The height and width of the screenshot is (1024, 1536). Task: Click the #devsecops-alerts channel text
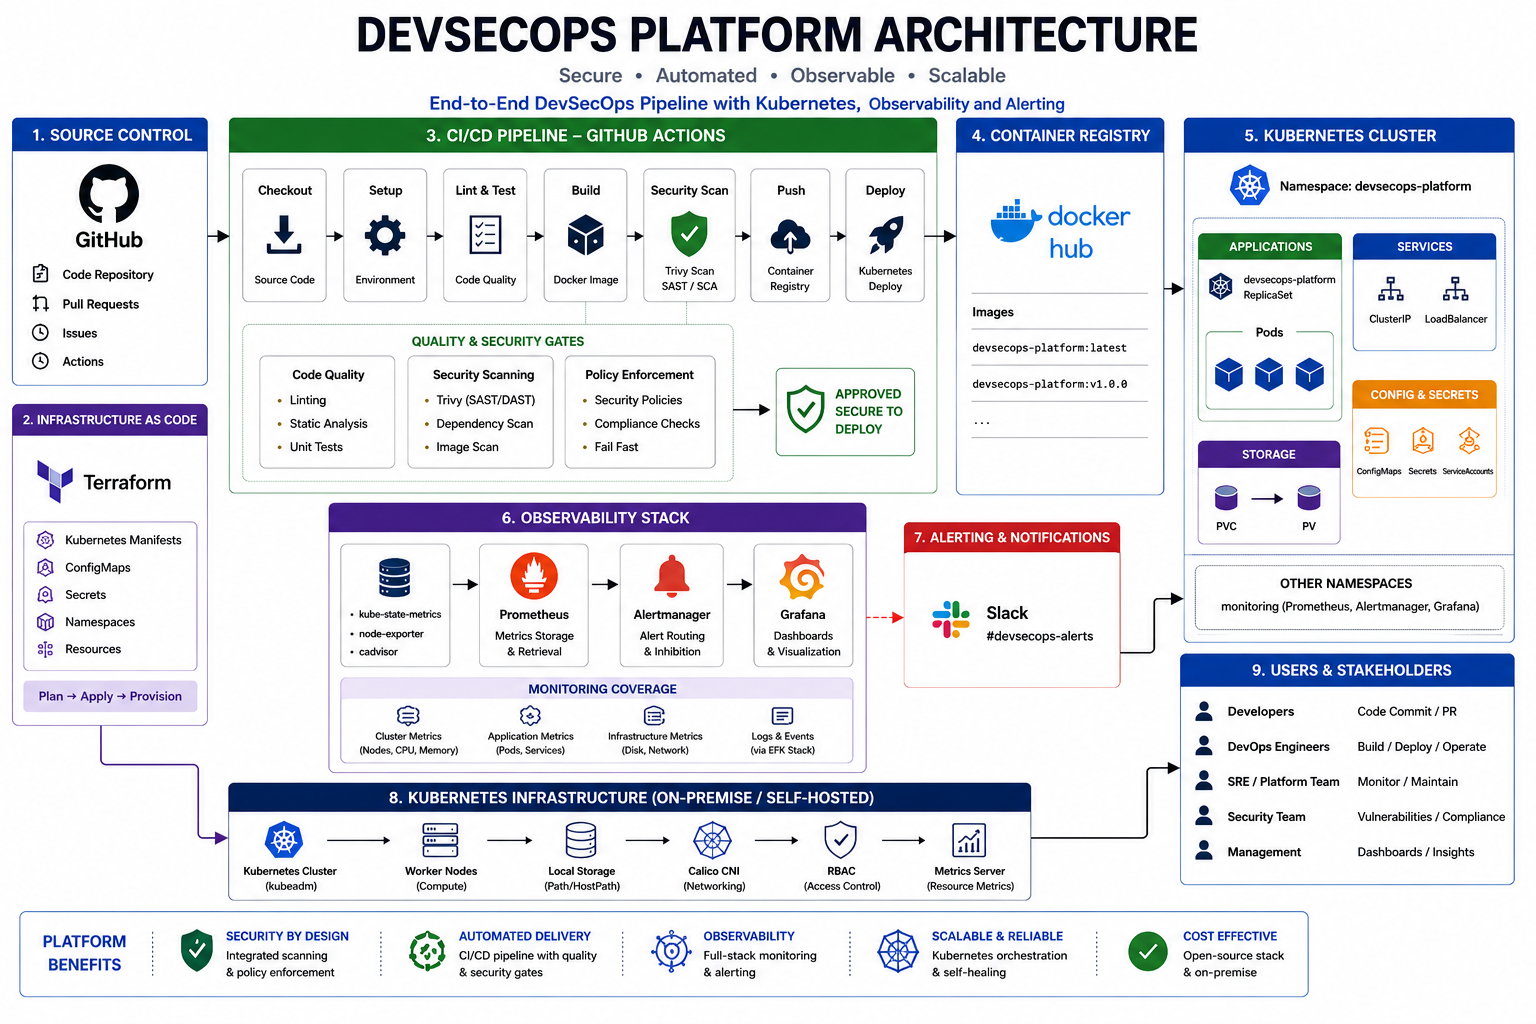click(x=1039, y=636)
